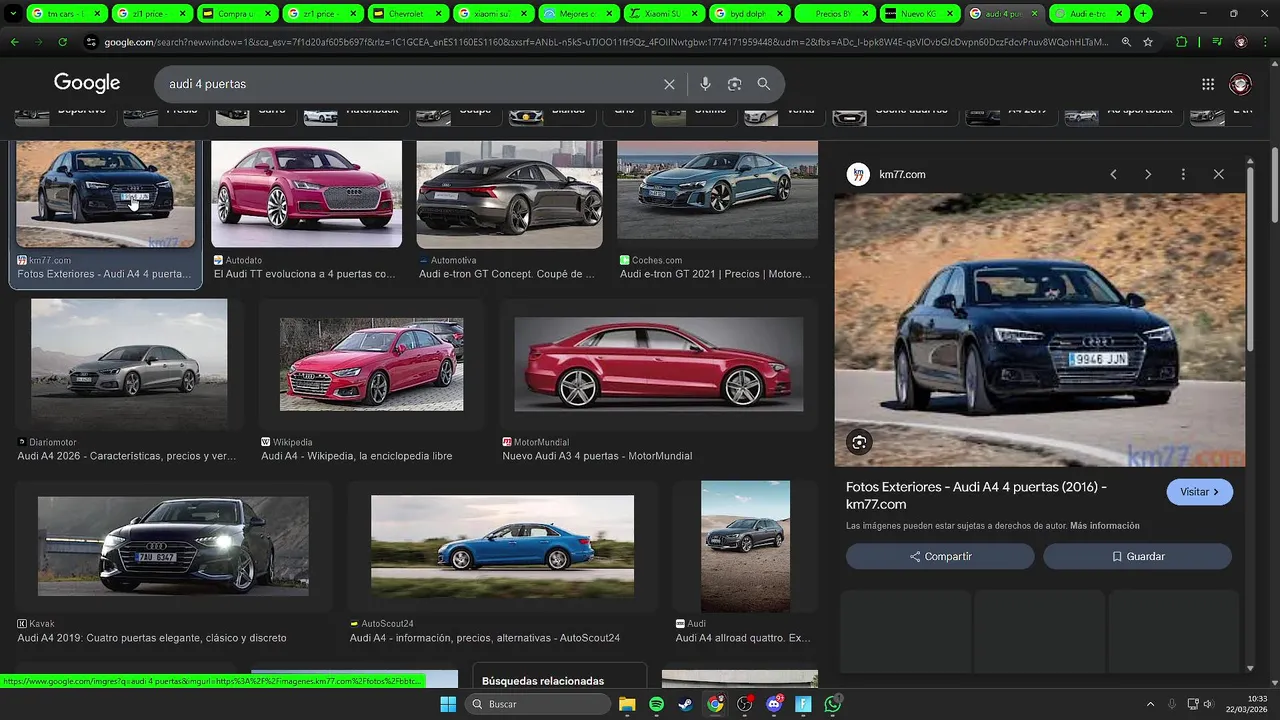Viewport: 1280px width, 720px height.
Task: Close the km77.com image preview panel
Action: pos(1218,174)
